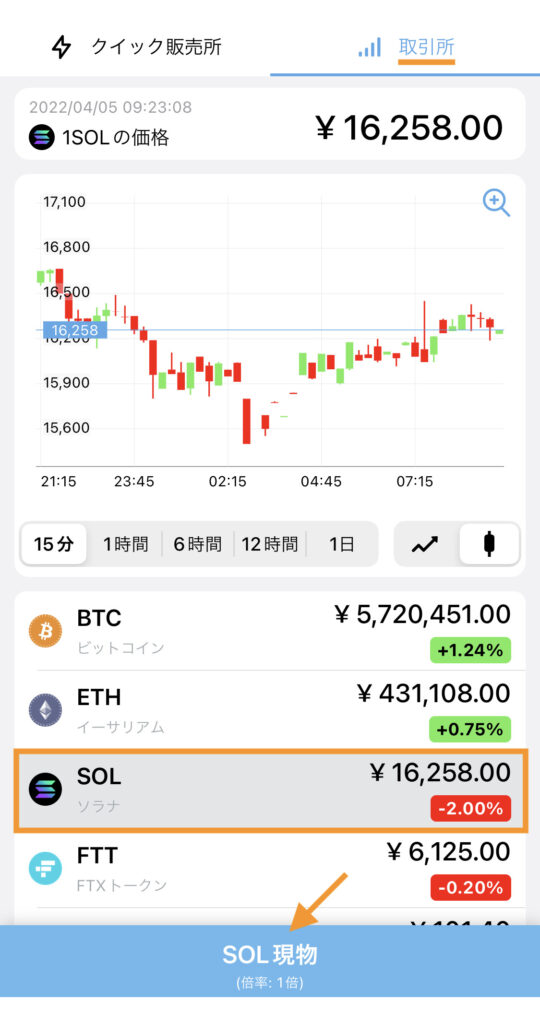The width and height of the screenshot is (540, 1024).
Task: Select the 1時間 chart interval
Action: [125, 544]
